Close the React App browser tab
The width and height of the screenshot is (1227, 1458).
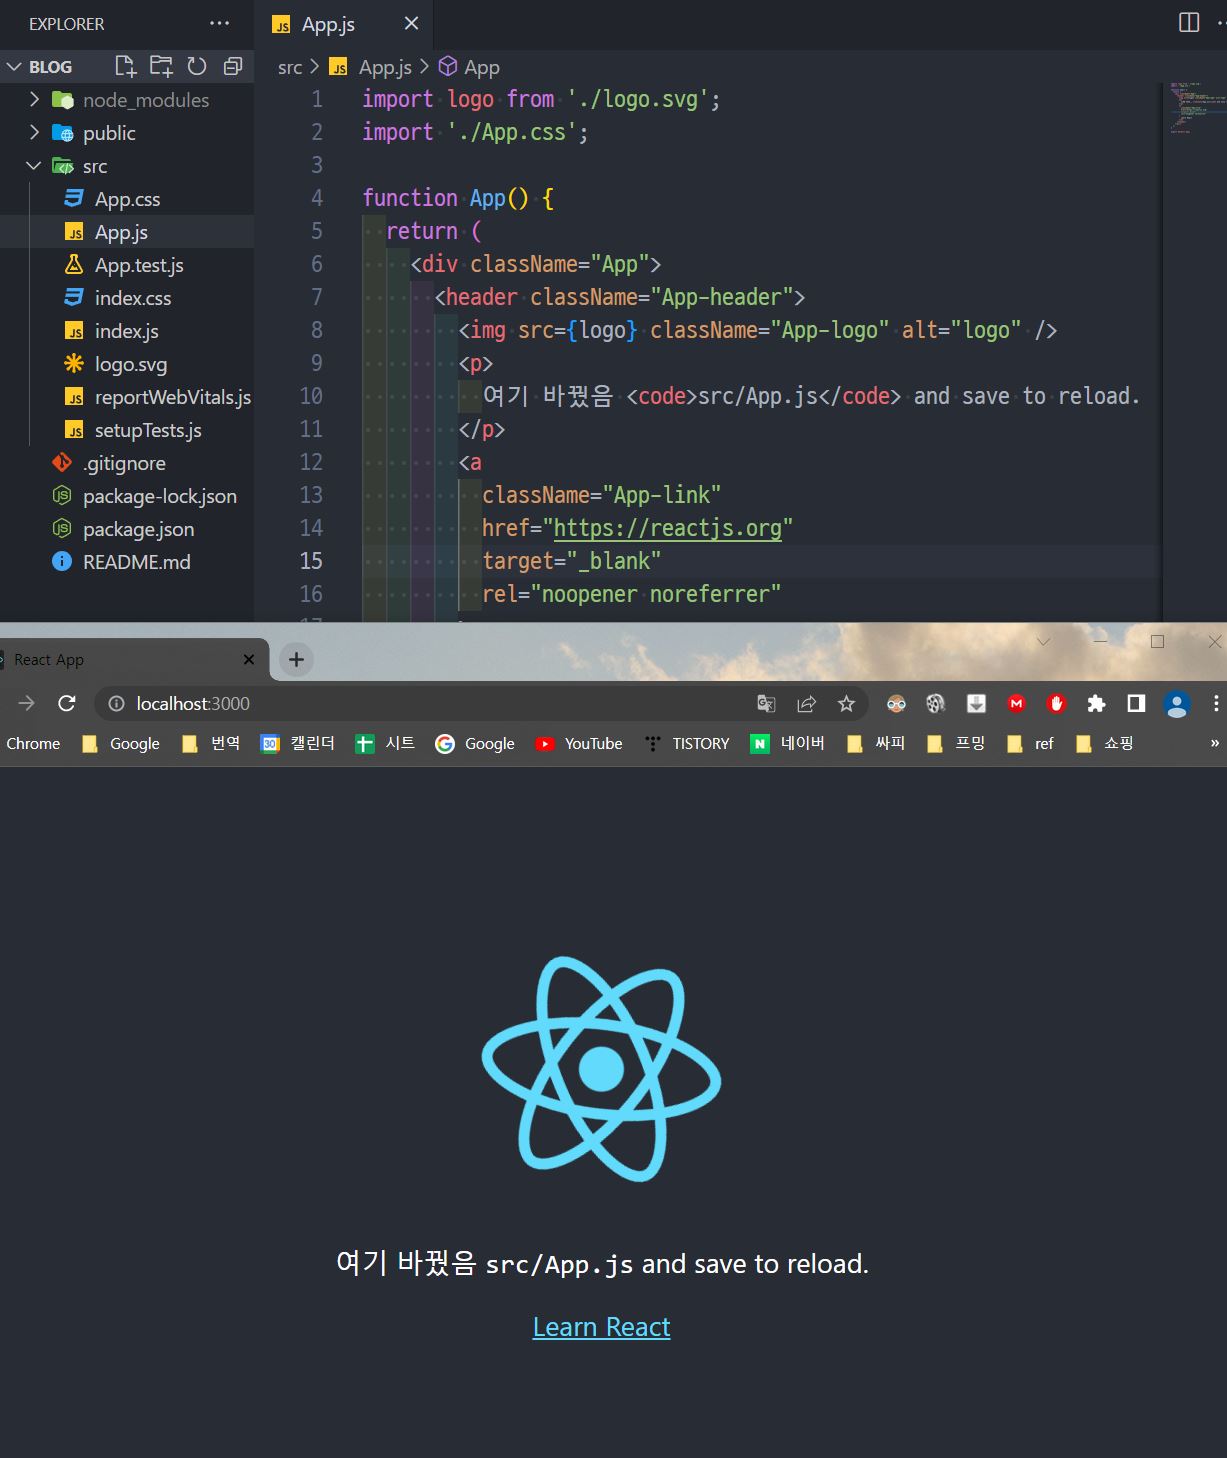[249, 660]
